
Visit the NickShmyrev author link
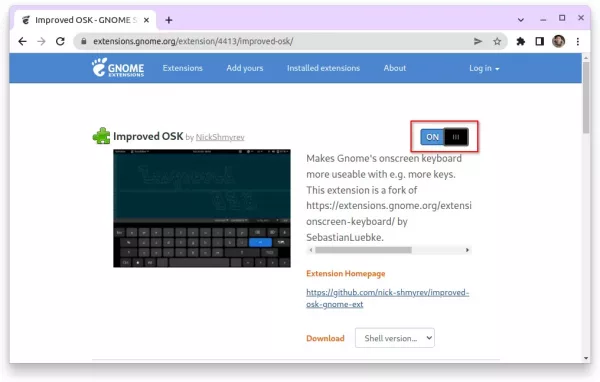coord(220,137)
